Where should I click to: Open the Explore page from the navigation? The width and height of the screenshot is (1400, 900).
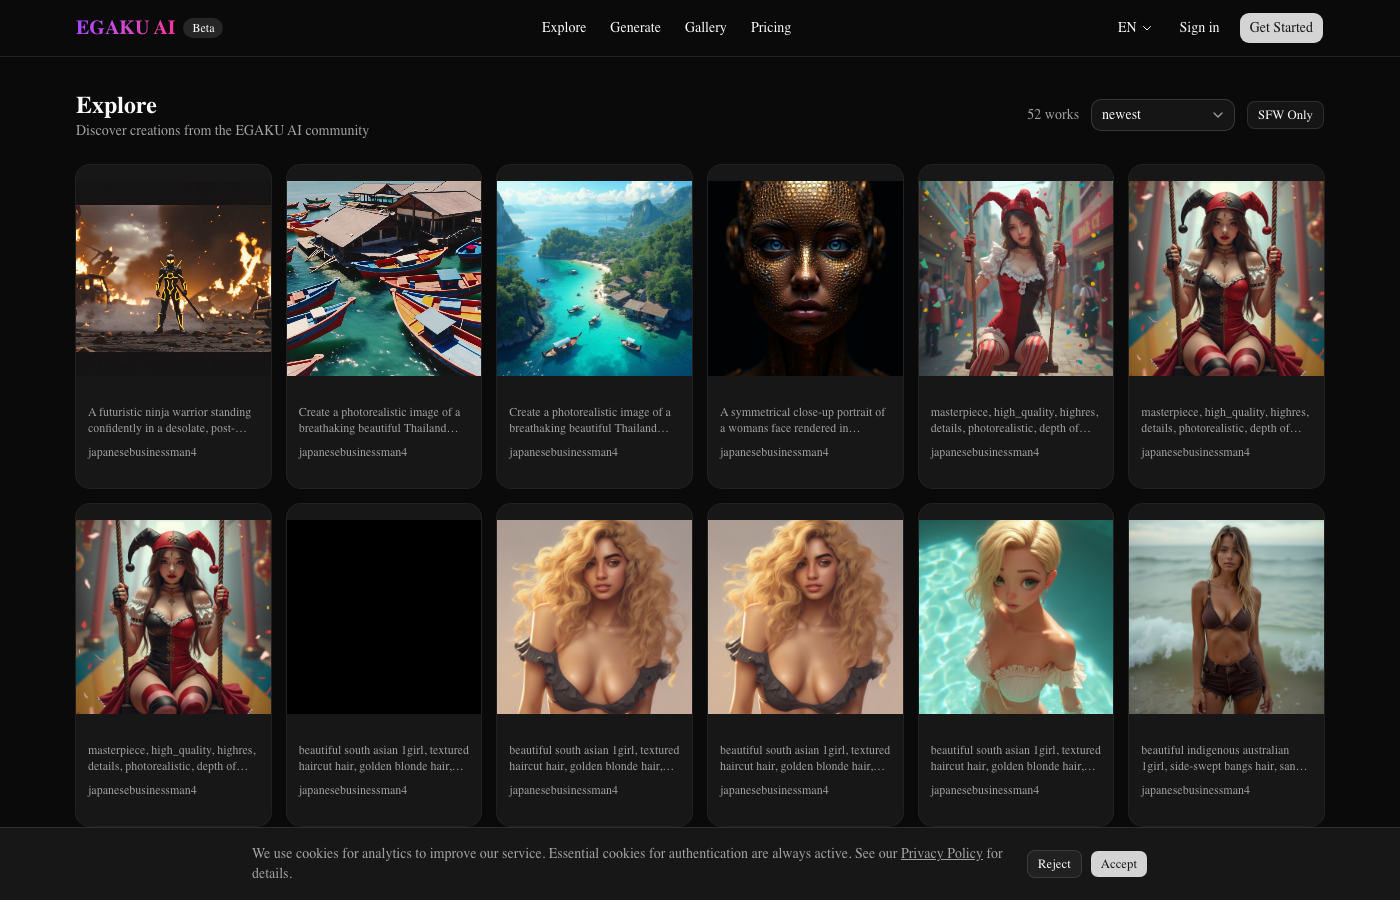[x=563, y=27]
